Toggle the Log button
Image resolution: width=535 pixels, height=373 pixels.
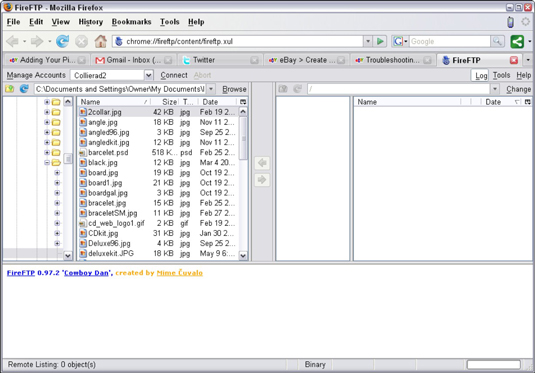tap(481, 75)
